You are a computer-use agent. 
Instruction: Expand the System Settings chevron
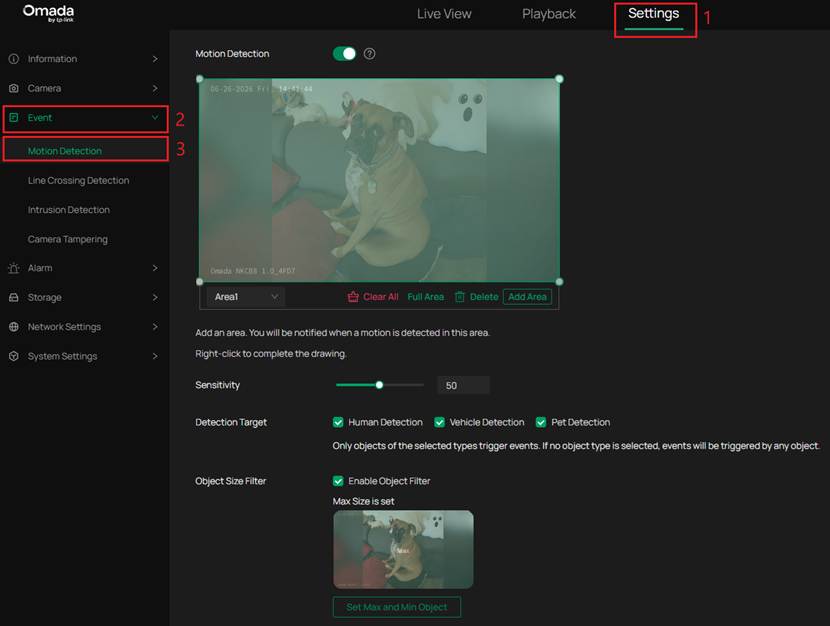click(155, 356)
